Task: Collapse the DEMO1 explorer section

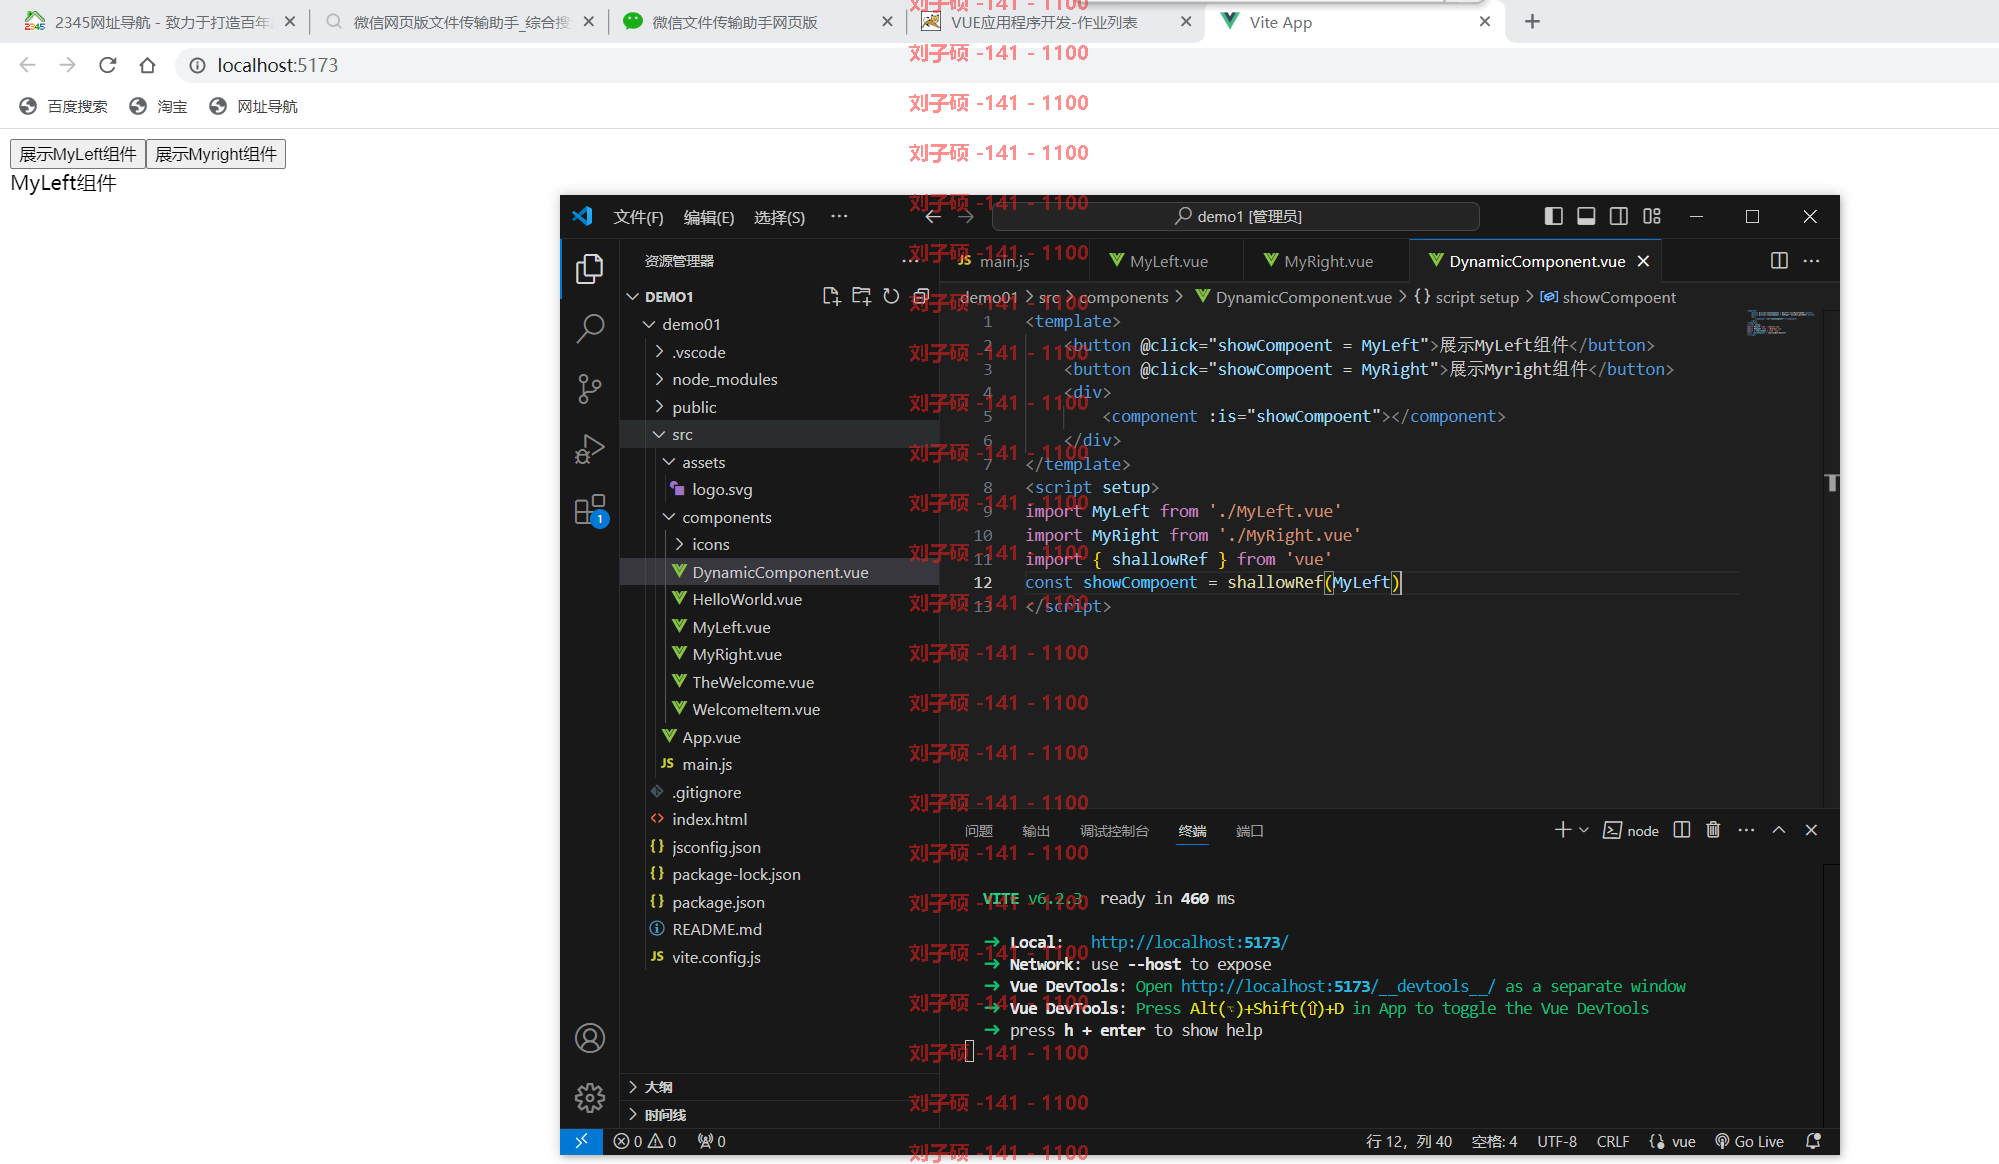Action: coord(632,297)
